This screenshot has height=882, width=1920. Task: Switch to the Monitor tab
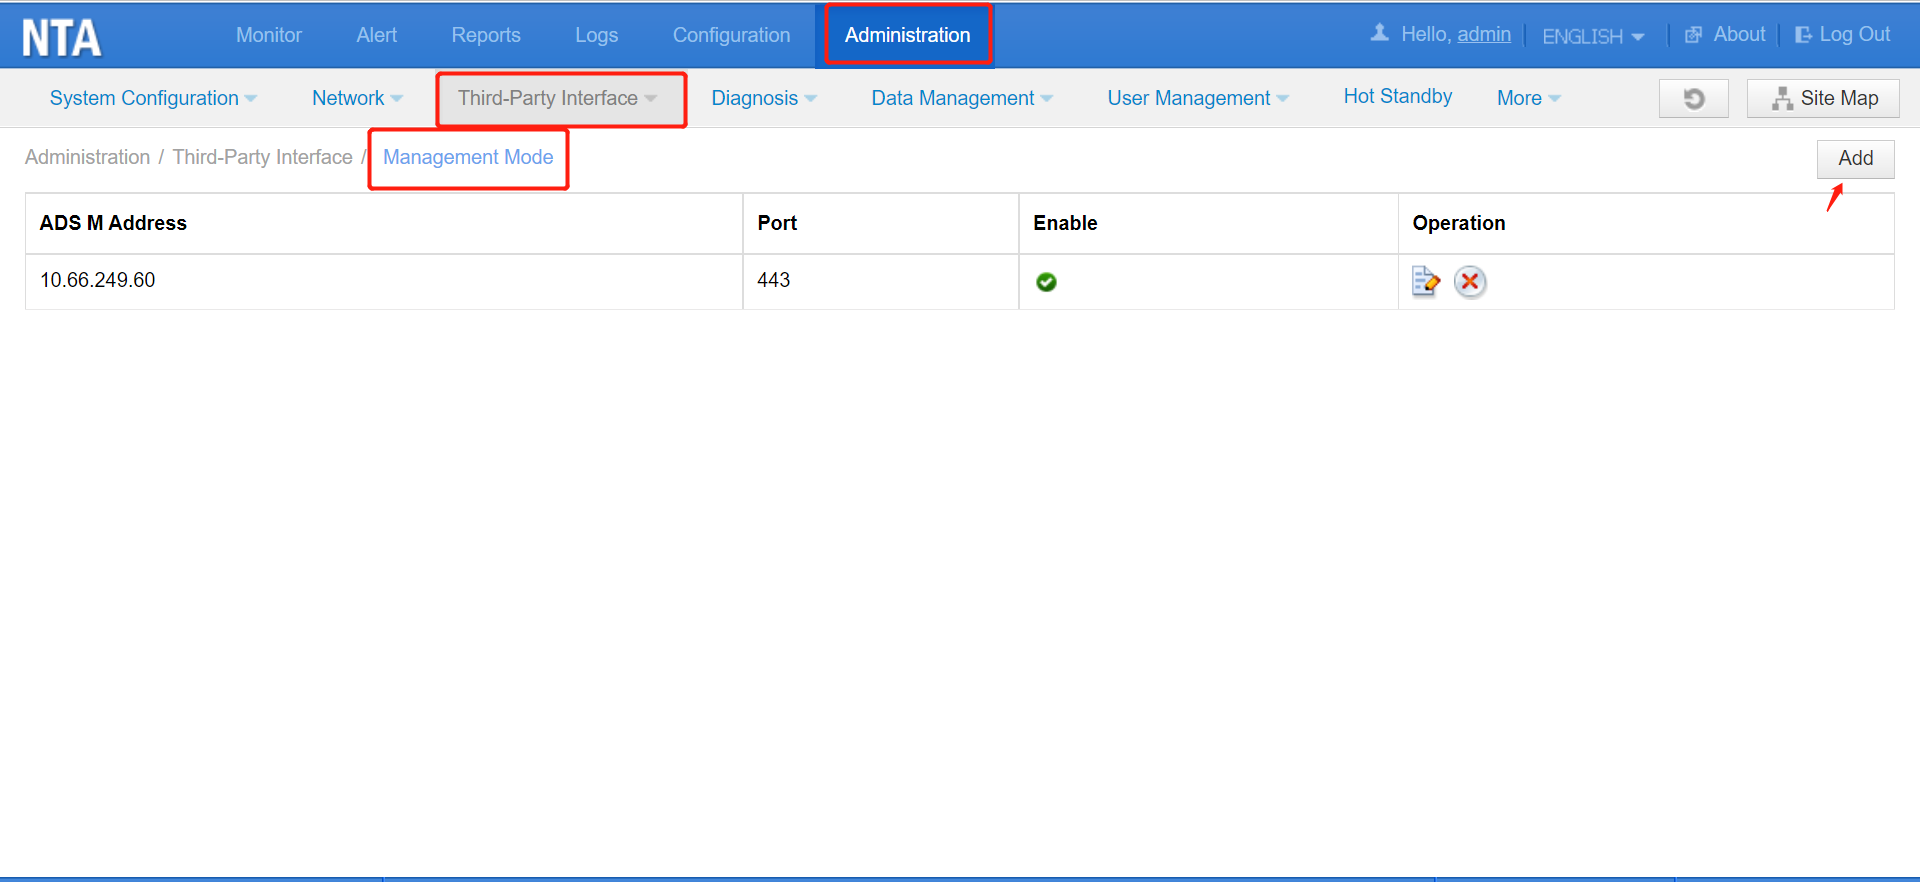[269, 35]
